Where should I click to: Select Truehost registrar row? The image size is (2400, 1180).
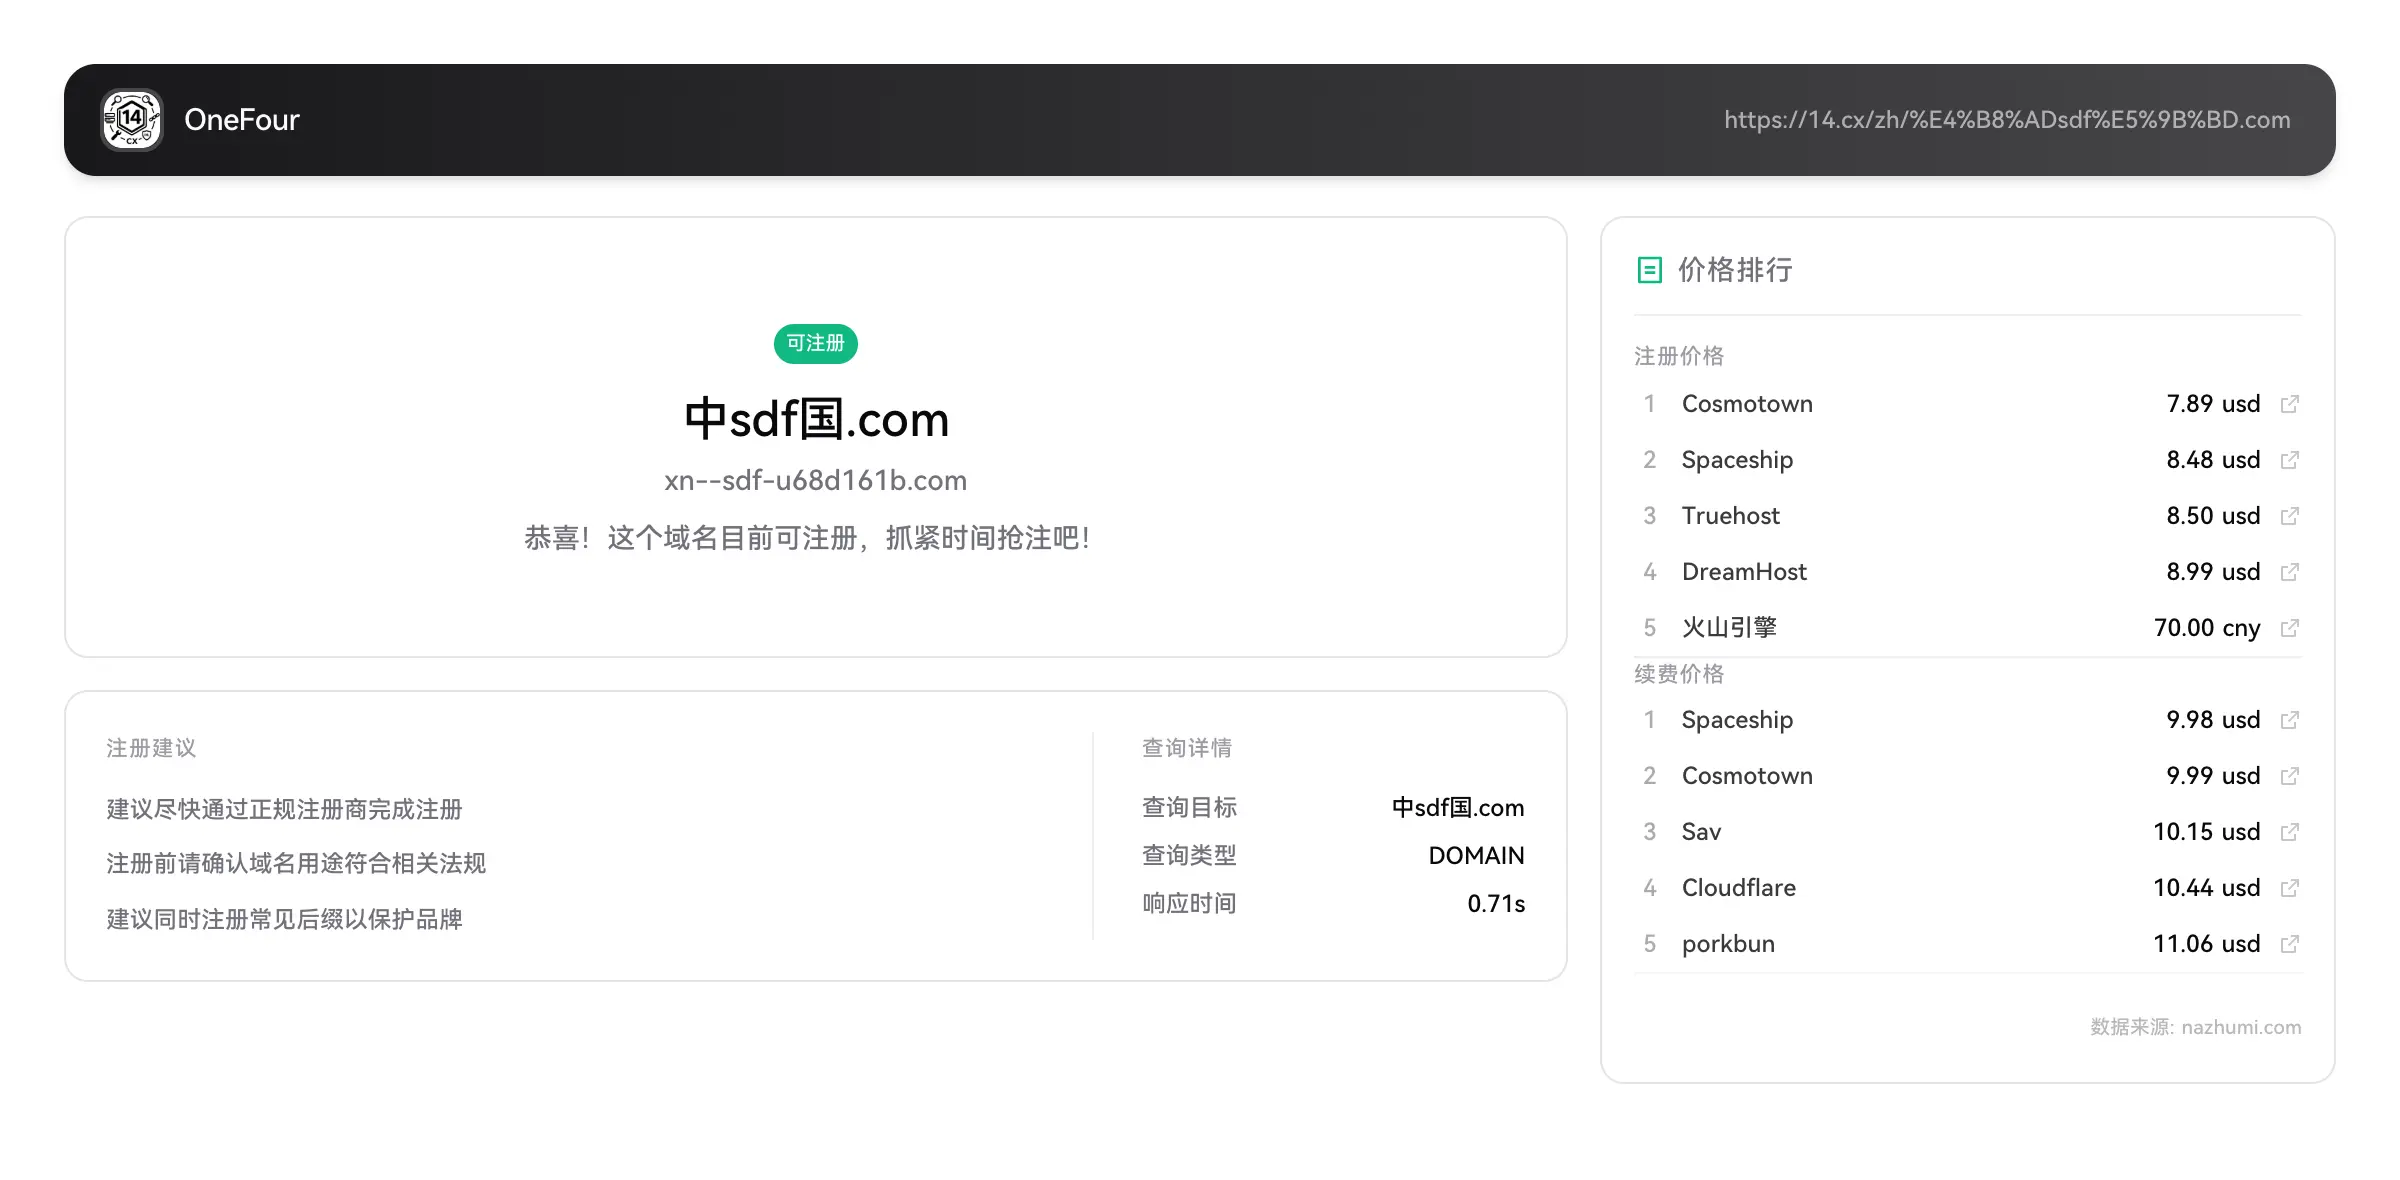tap(1968, 516)
